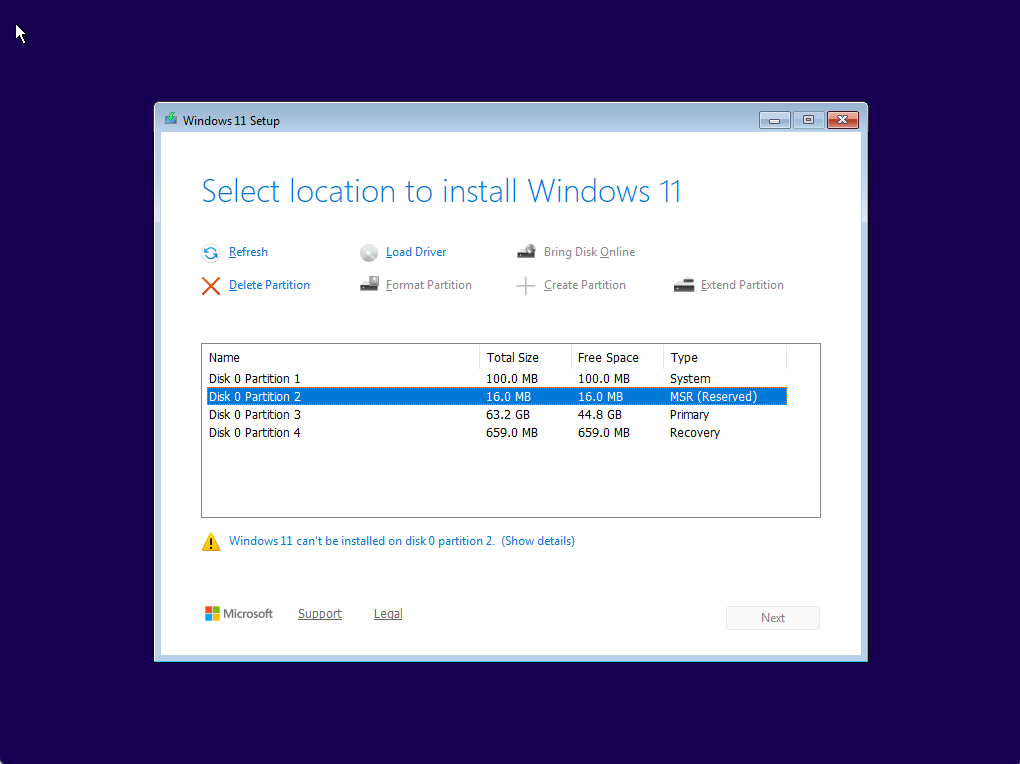This screenshot has height=764, width=1020.
Task: Close the Windows 11 Setup window
Action: pyautogui.click(x=843, y=120)
